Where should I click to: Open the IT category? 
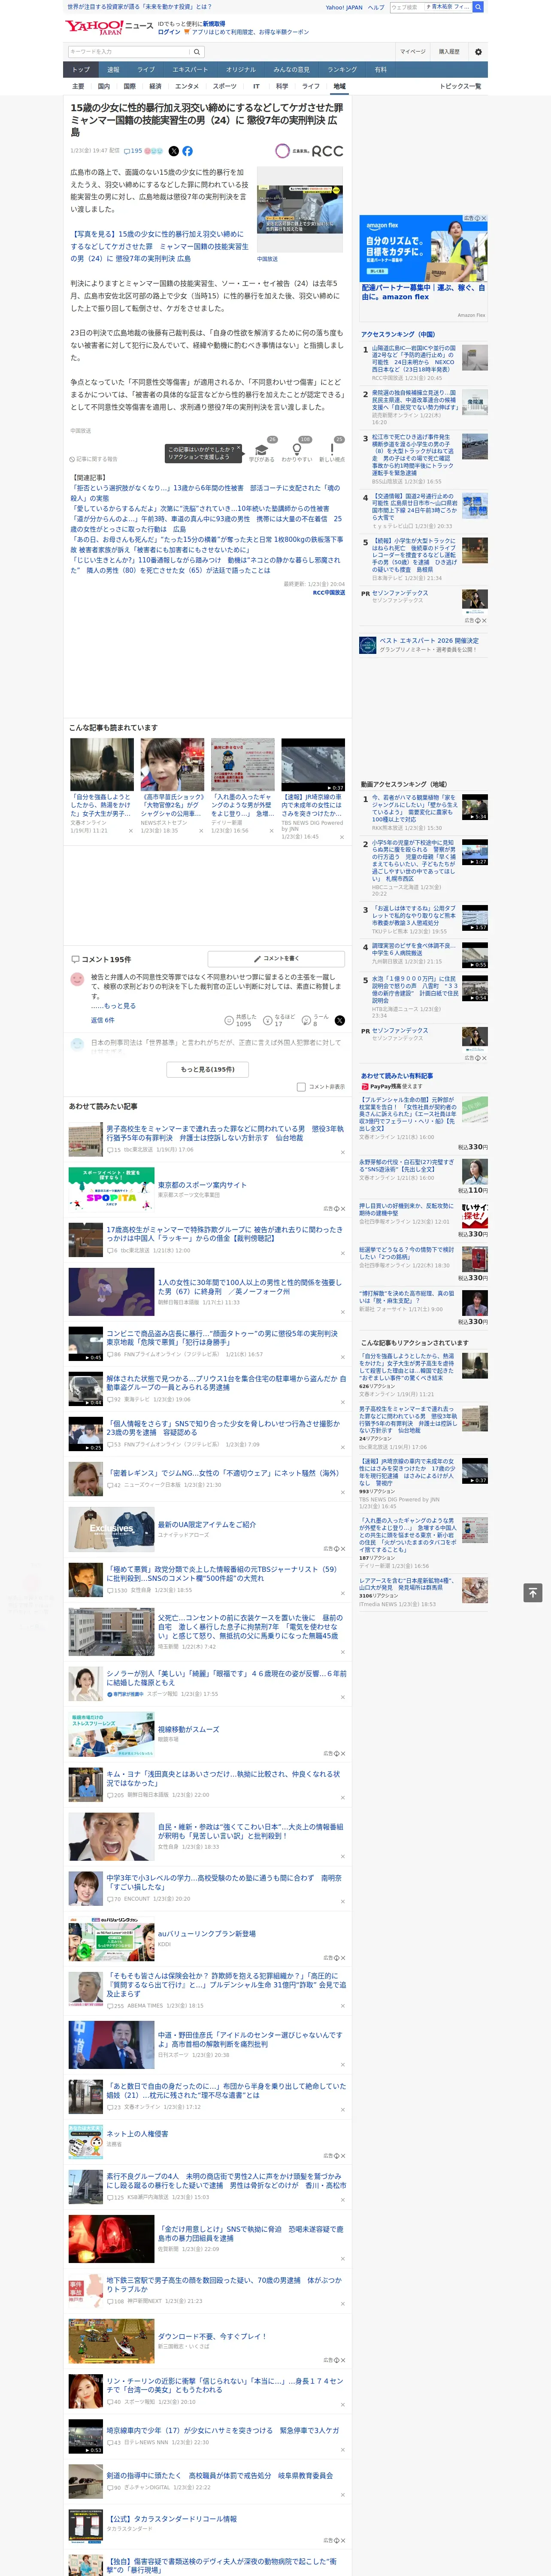[x=256, y=86]
